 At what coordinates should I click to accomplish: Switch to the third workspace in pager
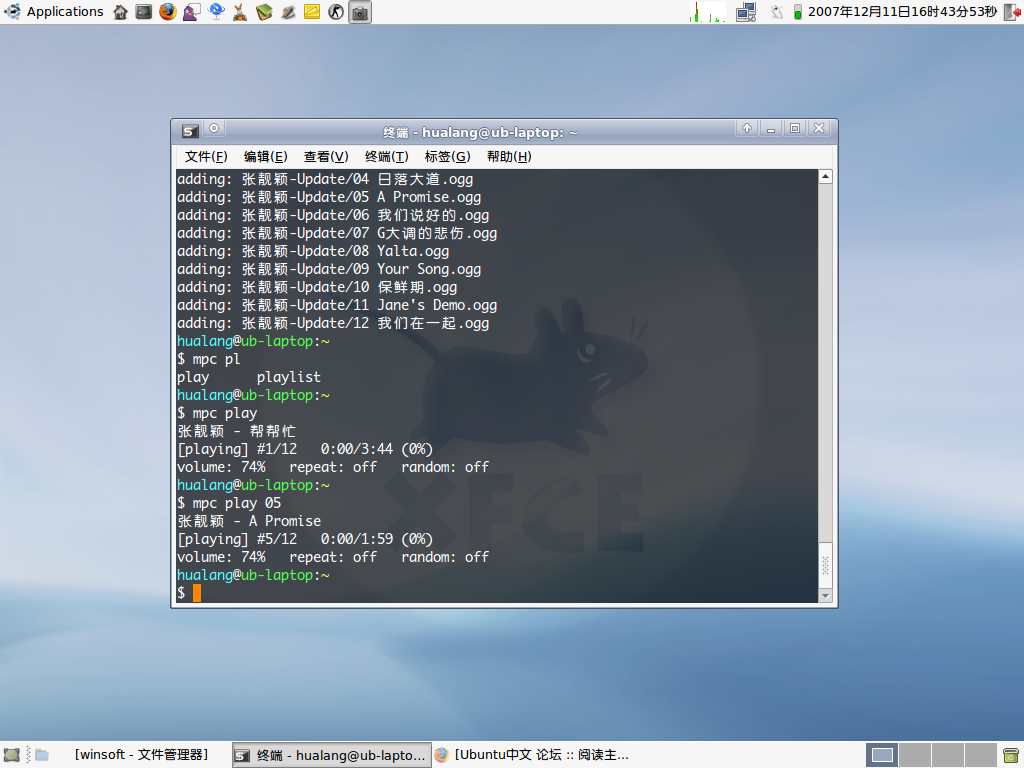948,755
